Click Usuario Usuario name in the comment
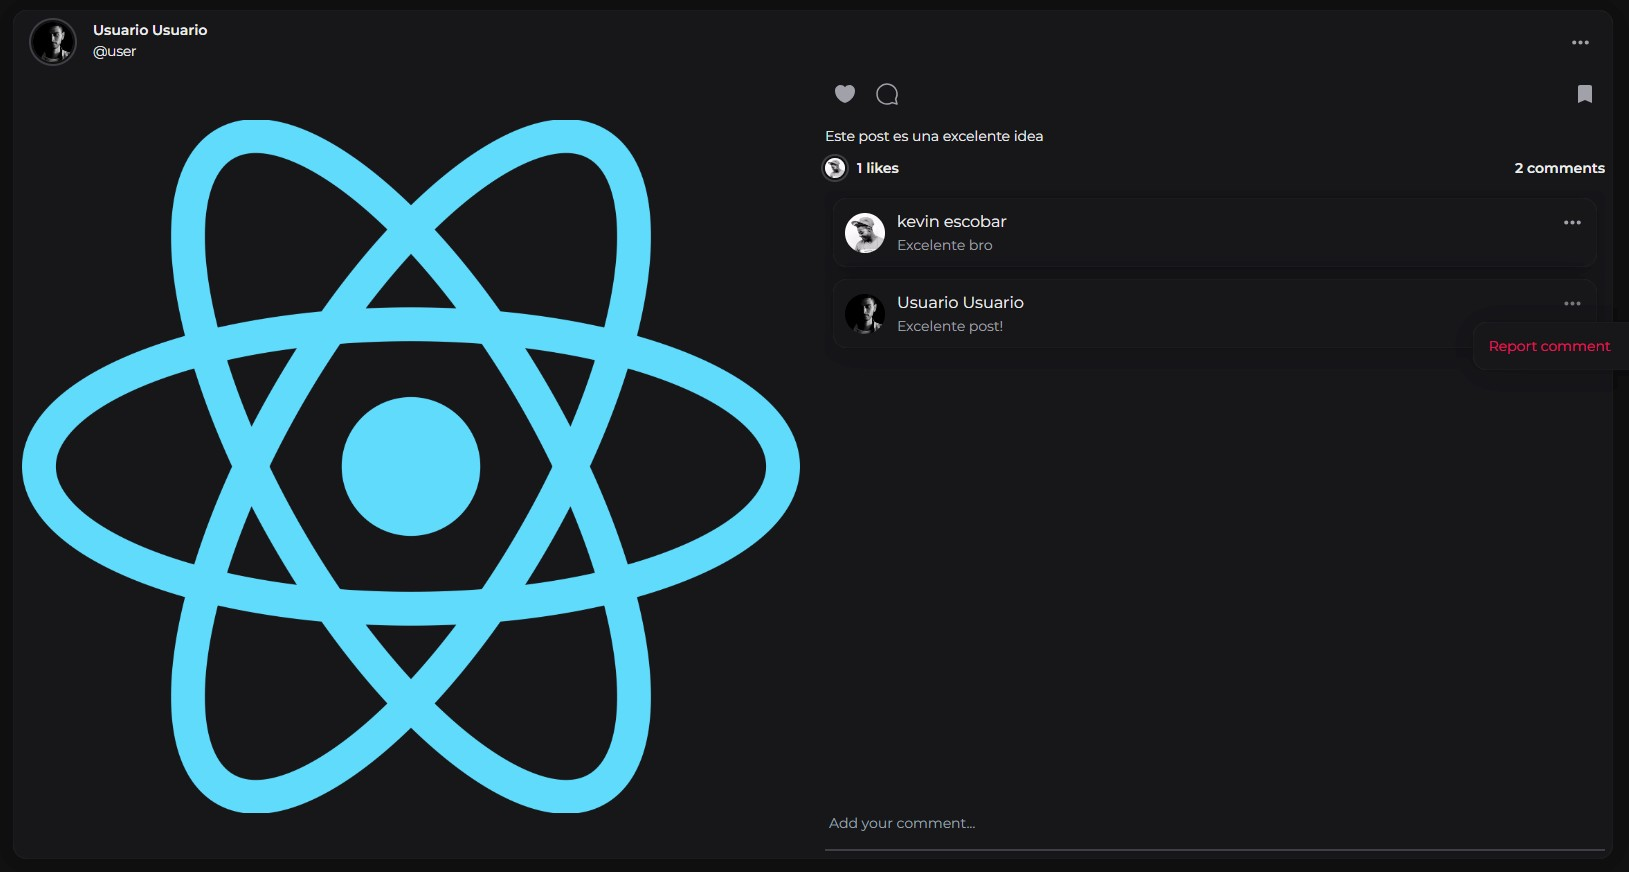 (x=960, y=302)
